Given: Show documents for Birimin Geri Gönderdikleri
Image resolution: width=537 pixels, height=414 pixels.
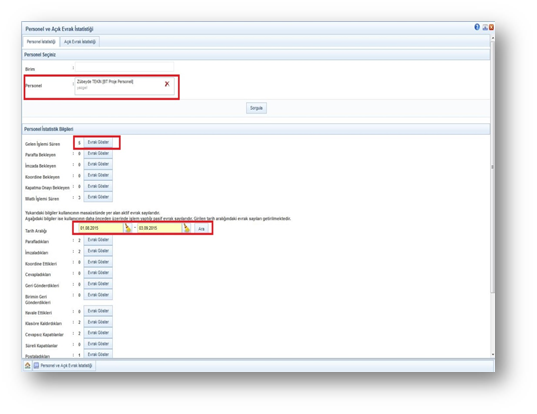Looking at the screenshot, I should click(98, 295).
